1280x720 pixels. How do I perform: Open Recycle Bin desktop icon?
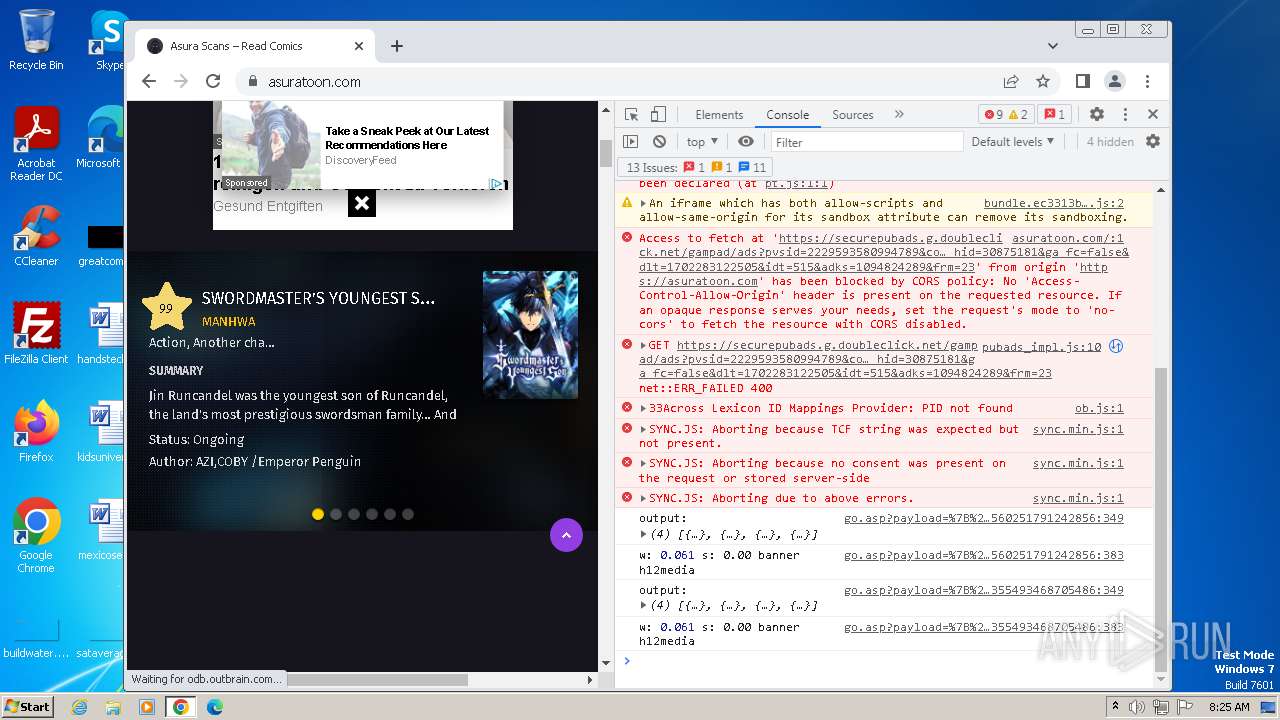pyautogui.click(x=36, y=40)
